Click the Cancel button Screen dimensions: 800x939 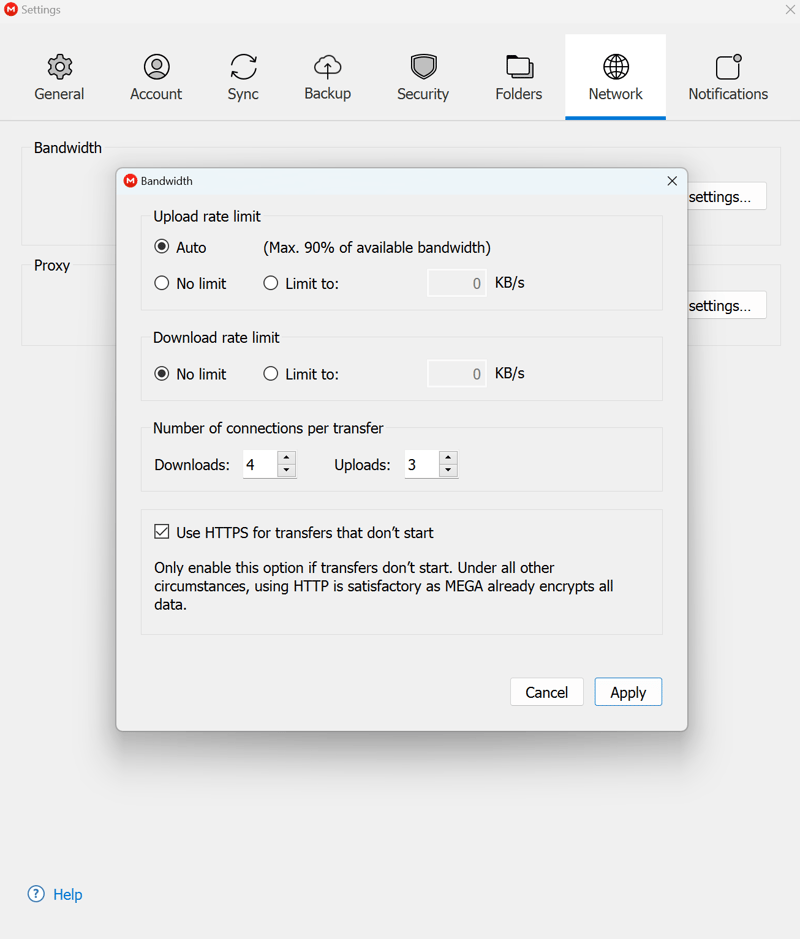coord(547,692)
